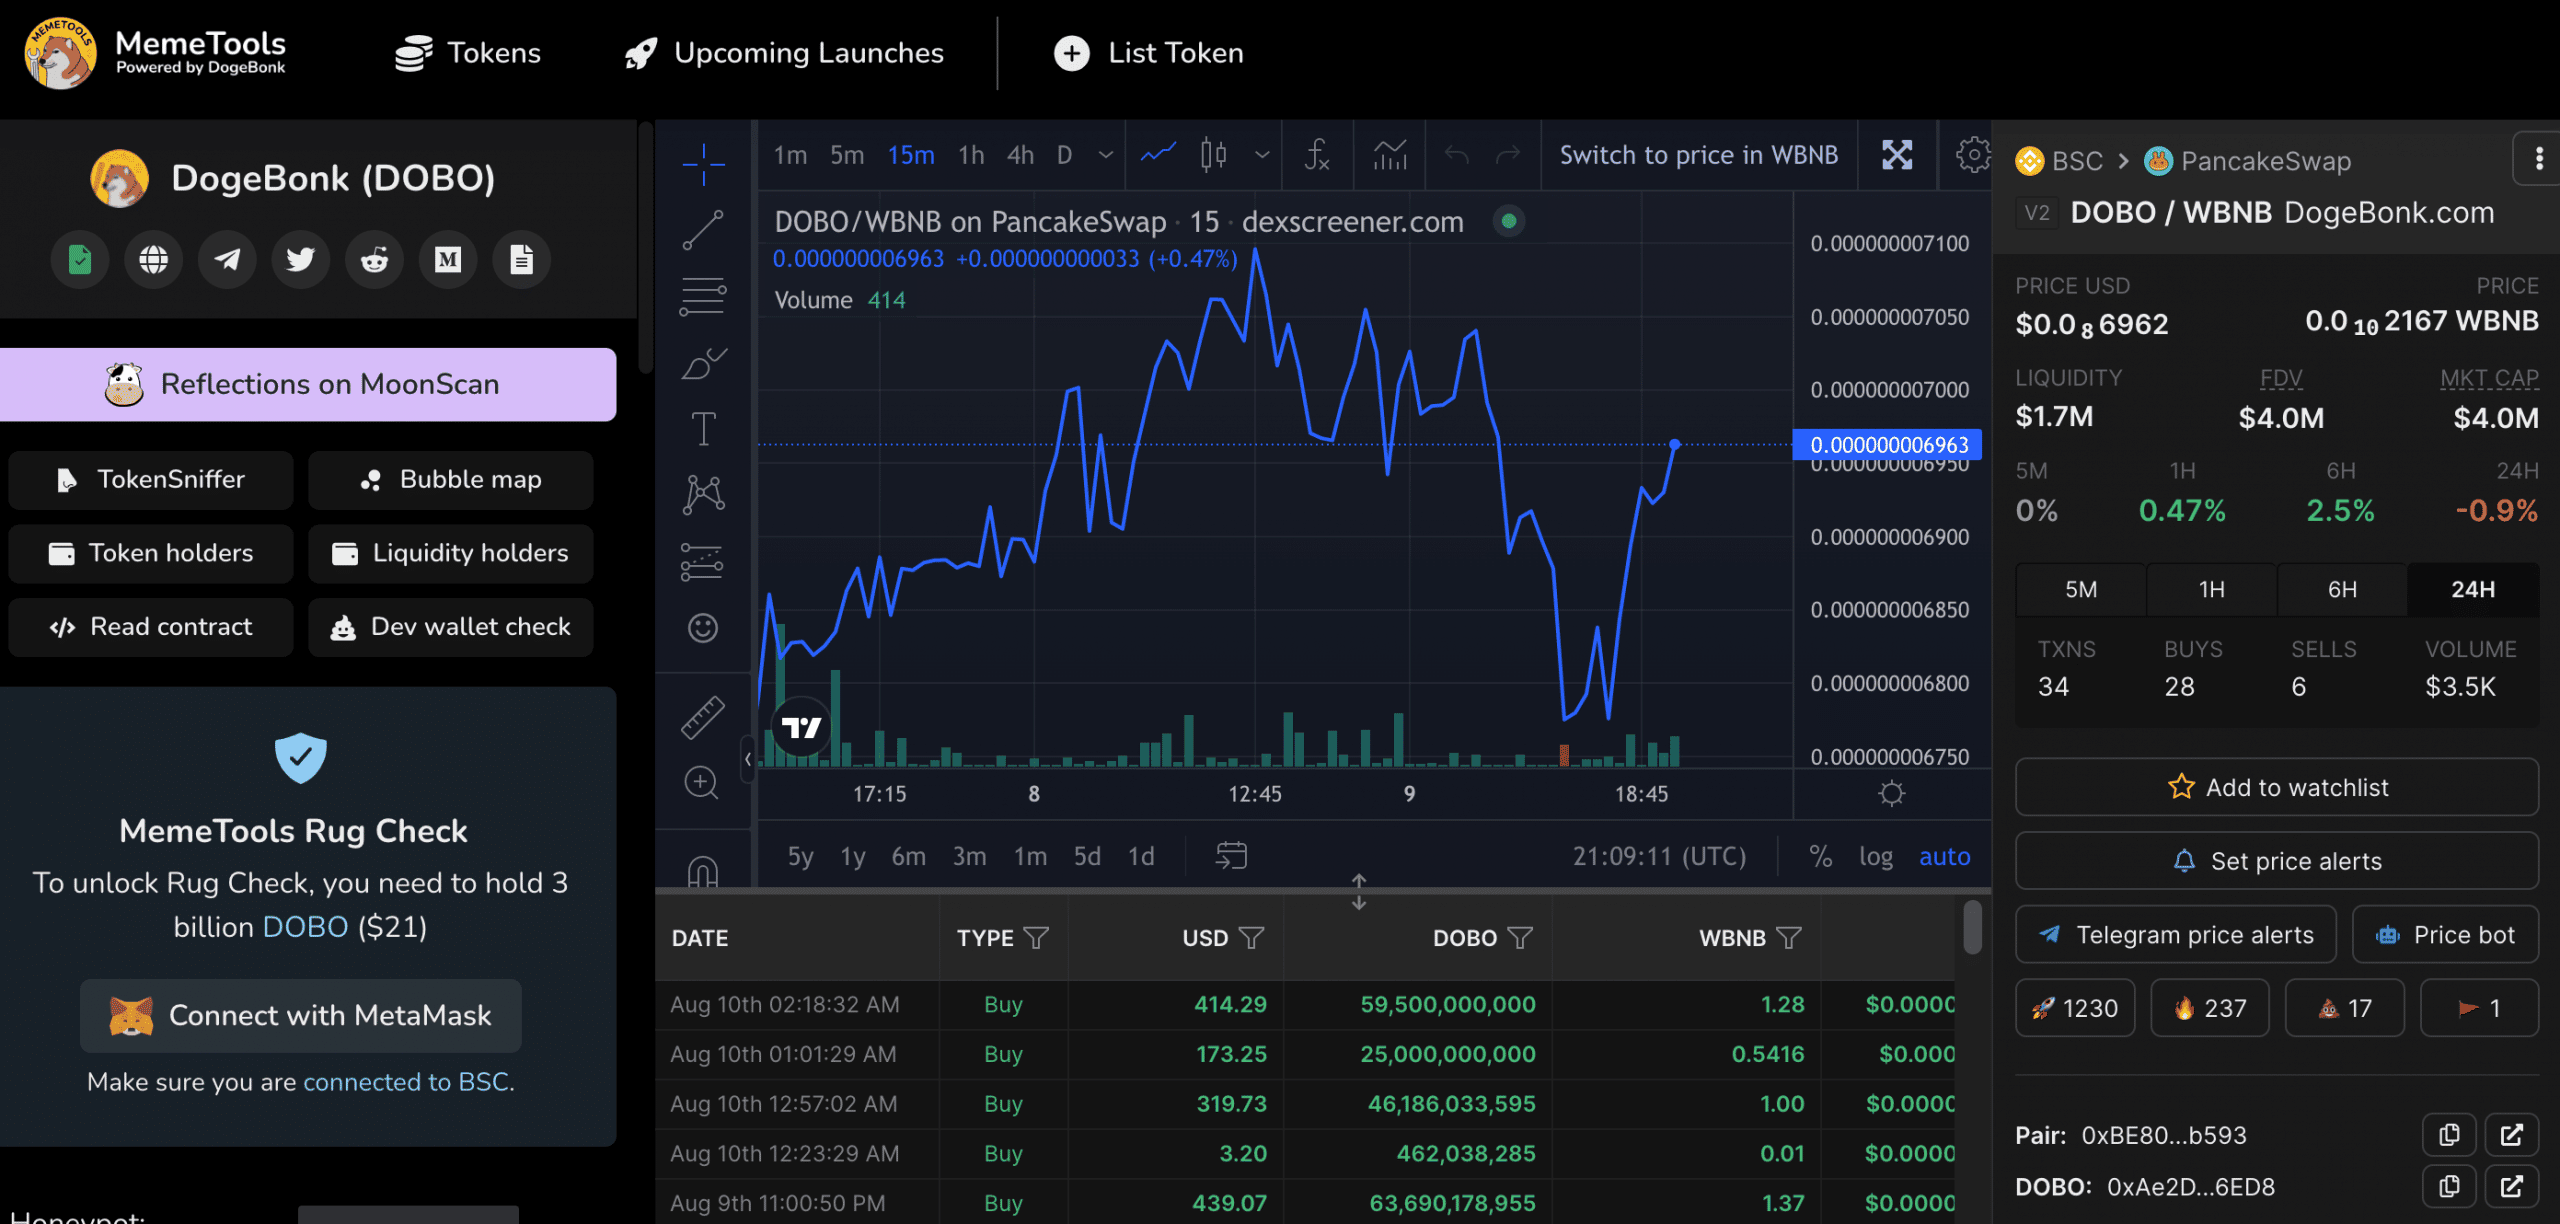Open DogeBonk Twitter page
Image resolution: width=2560 pixels, height=1224 pixels.
[301, 260]
